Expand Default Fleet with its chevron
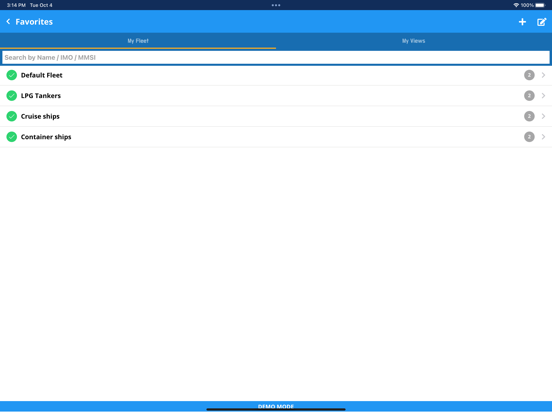 click(543, 75)
